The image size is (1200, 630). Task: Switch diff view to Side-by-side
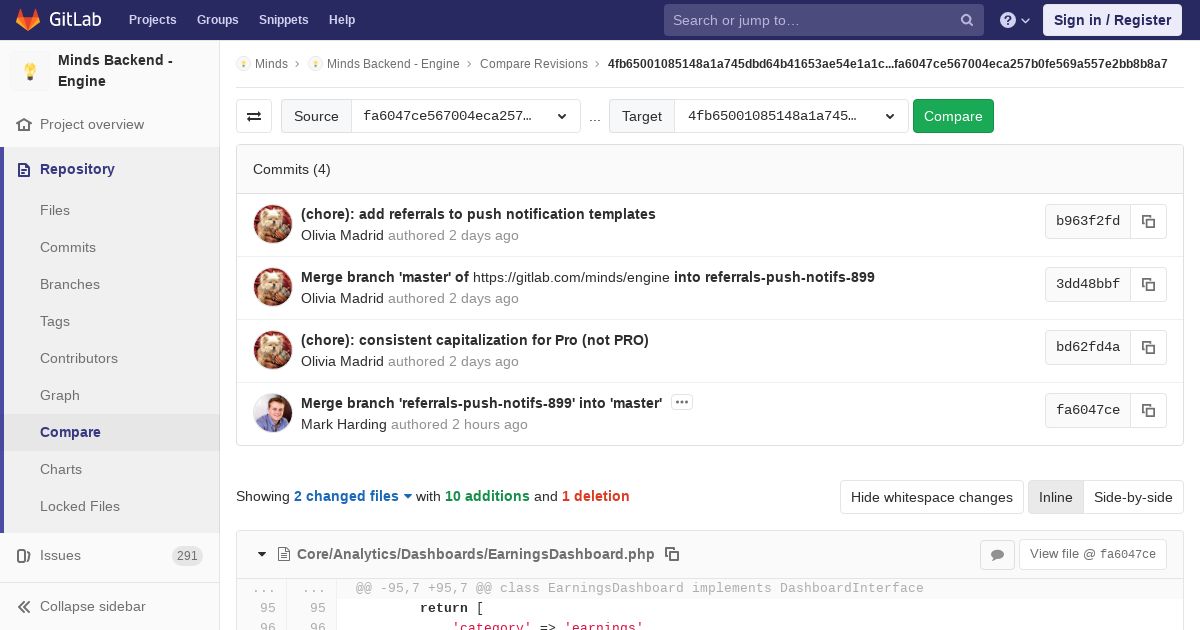pos(1133,497)
